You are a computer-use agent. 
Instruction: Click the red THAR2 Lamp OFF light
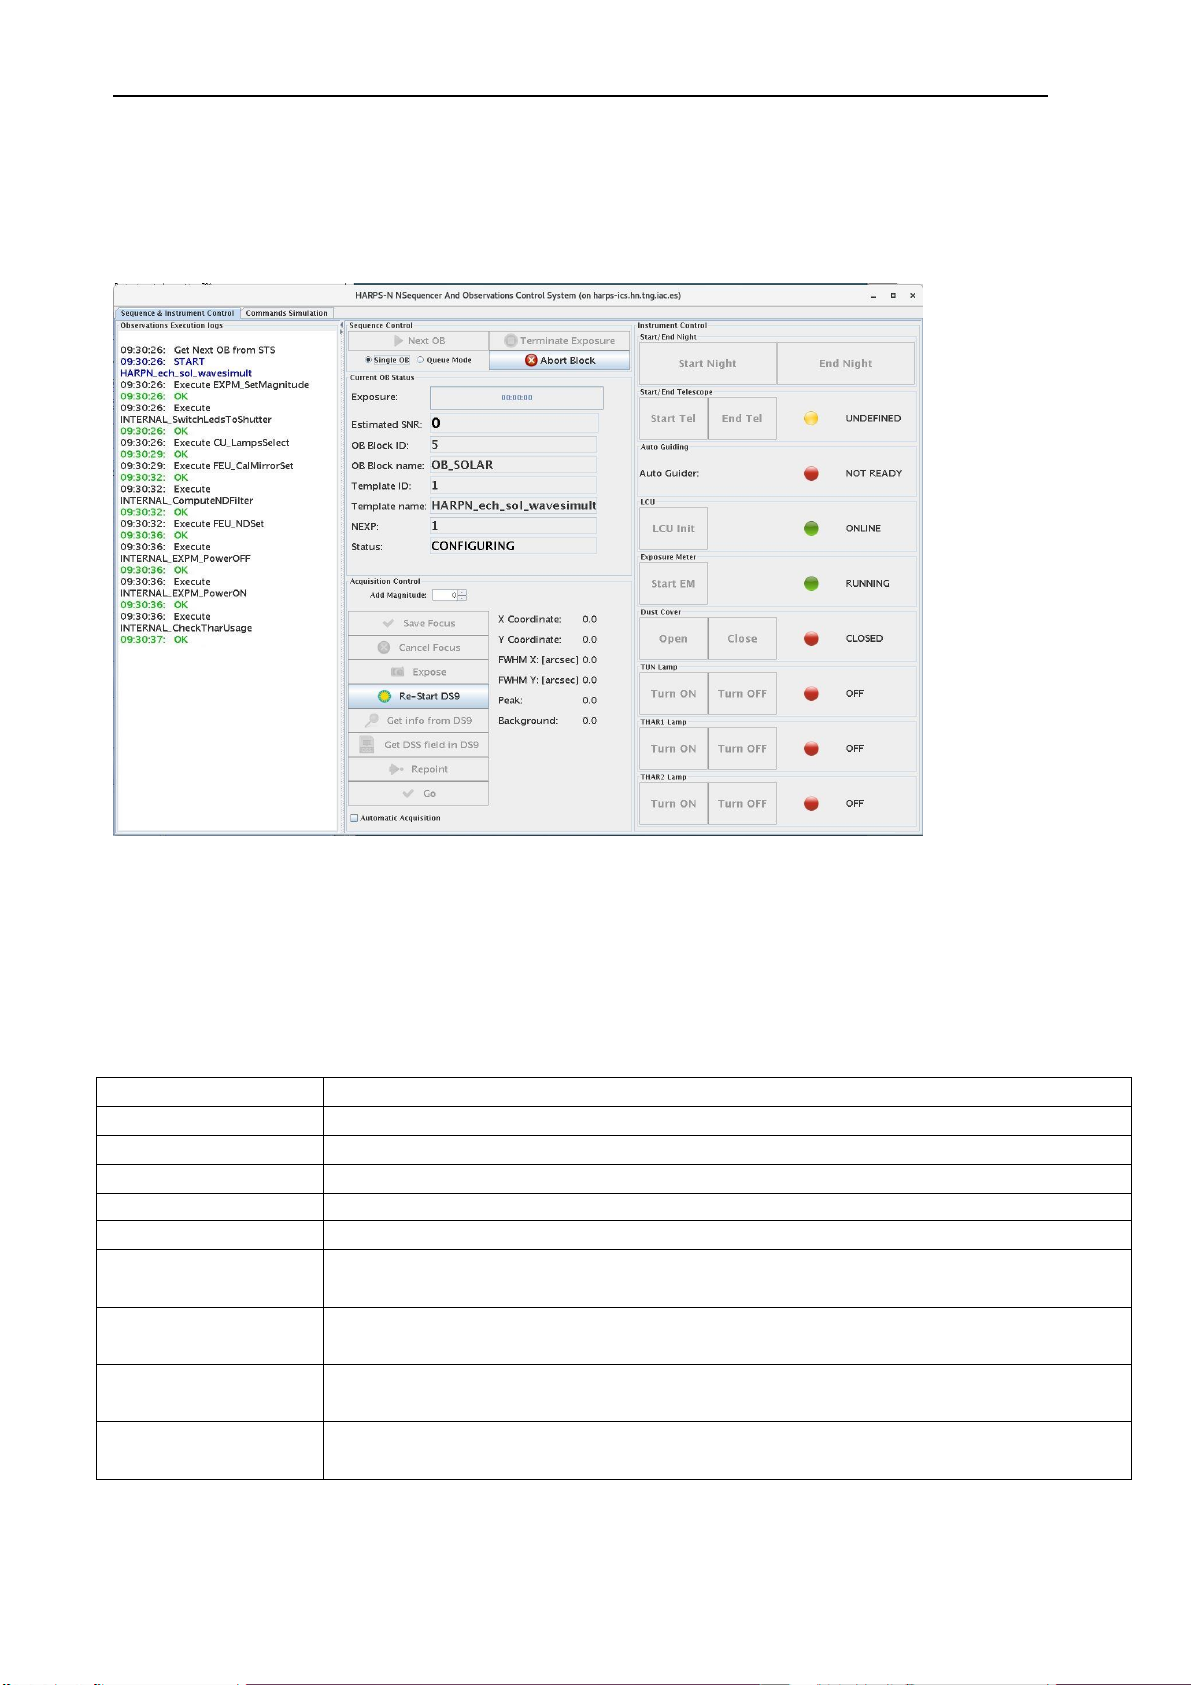811,804
